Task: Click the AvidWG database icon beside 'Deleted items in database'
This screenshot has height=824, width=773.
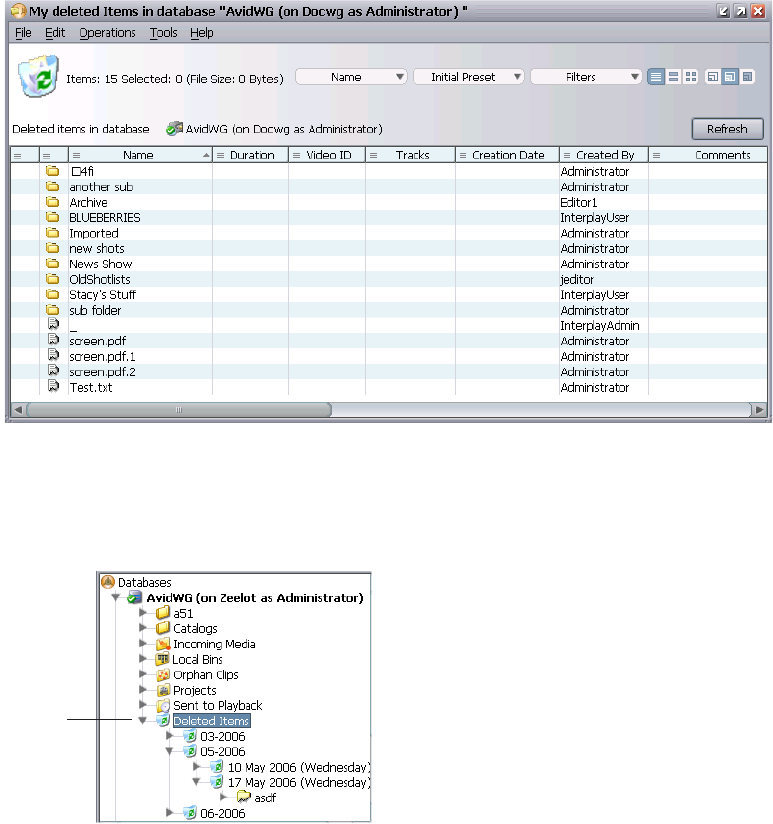Action: tap(174, 129)
